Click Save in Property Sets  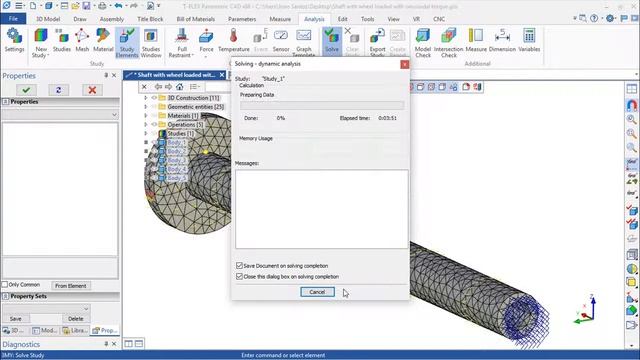tap(16, 319)
